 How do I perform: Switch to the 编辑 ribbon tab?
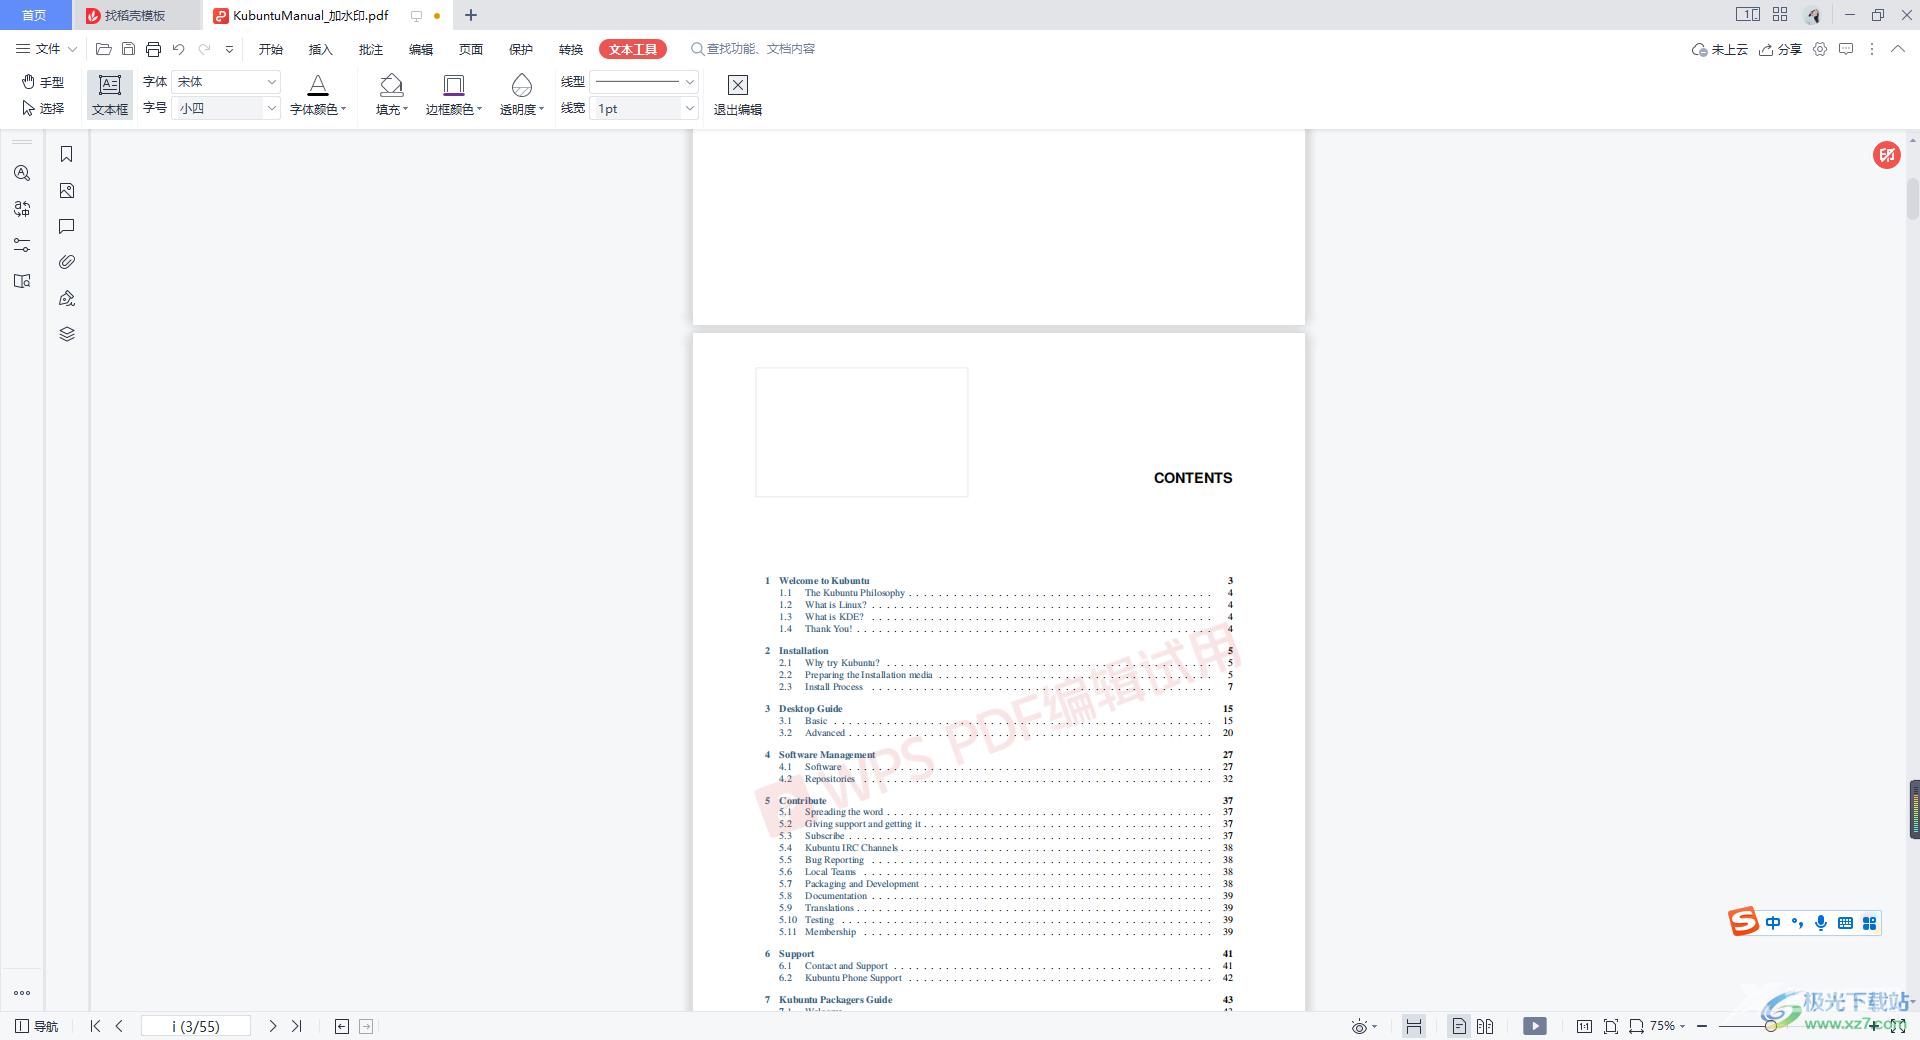click(x=421, y=49)
